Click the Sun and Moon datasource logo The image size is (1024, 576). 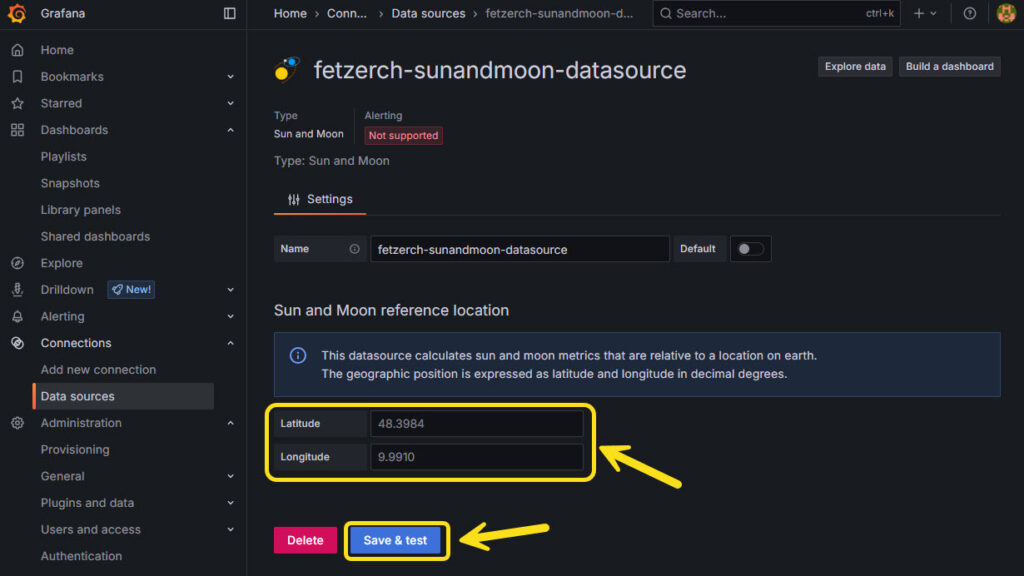pyautogui.click(x=286, y=69)
